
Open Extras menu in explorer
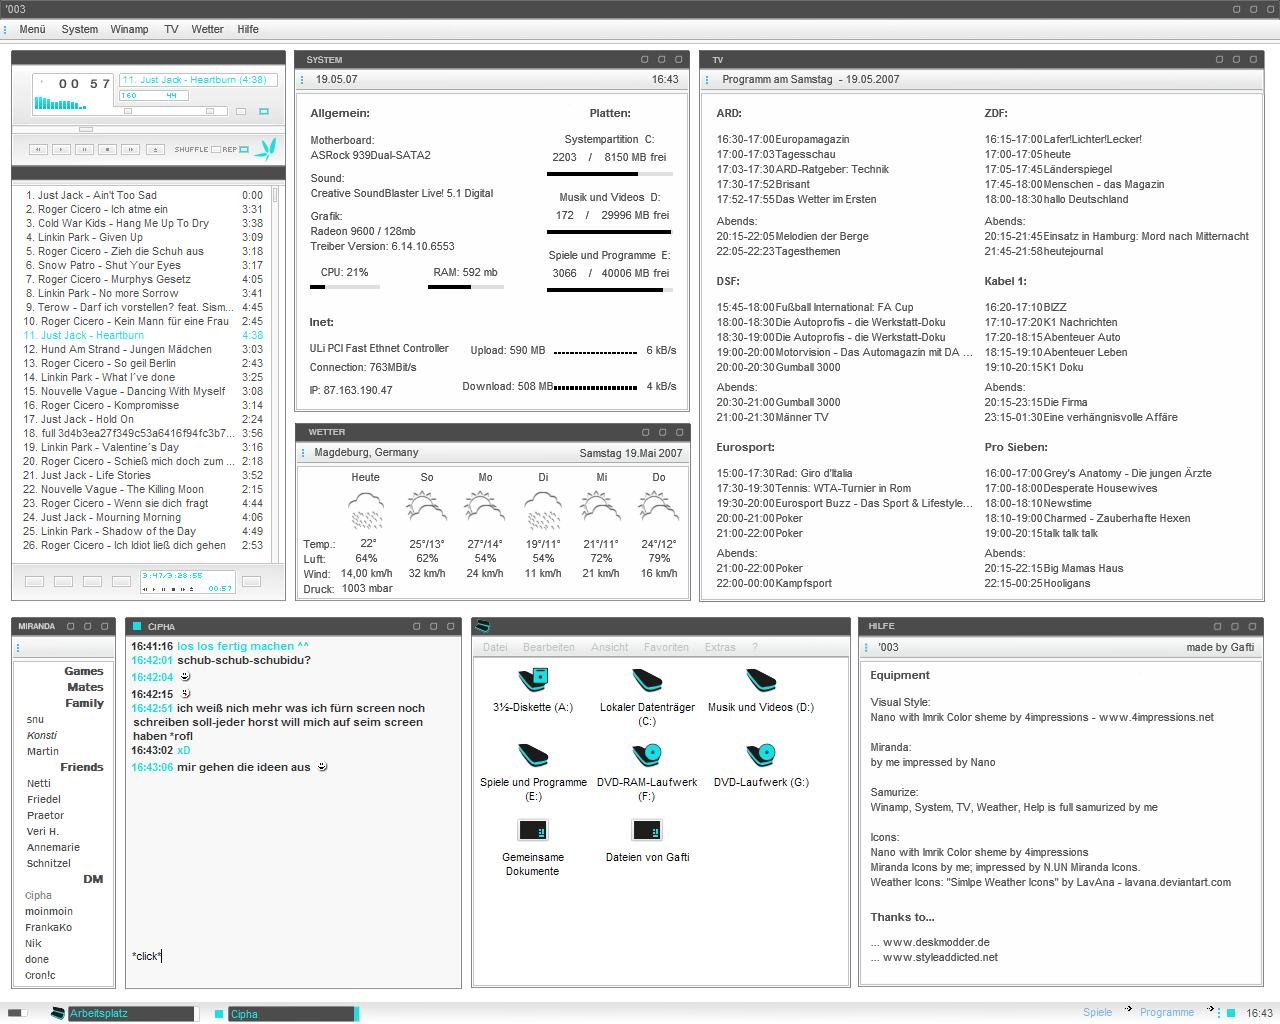(720, 647)
